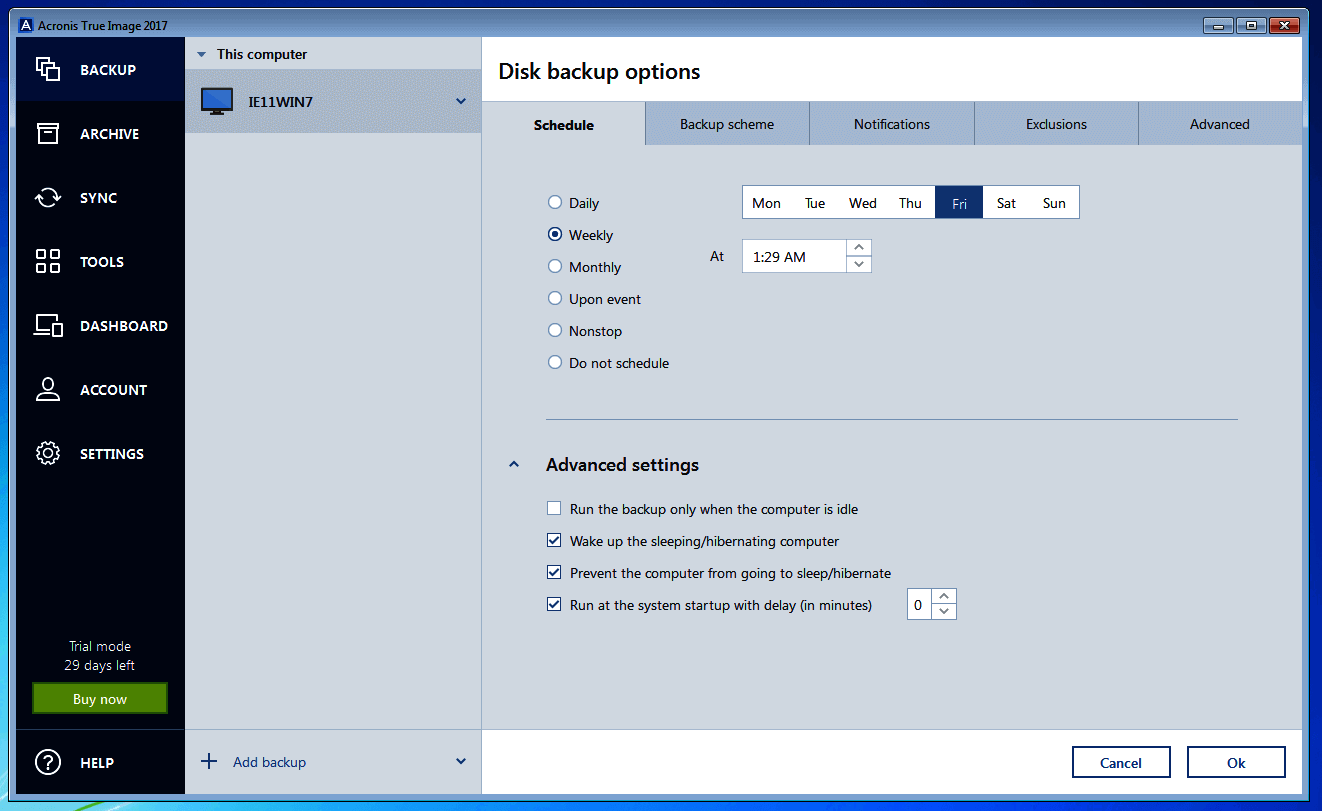Click the Archive box icon

(x=48, y=133)
